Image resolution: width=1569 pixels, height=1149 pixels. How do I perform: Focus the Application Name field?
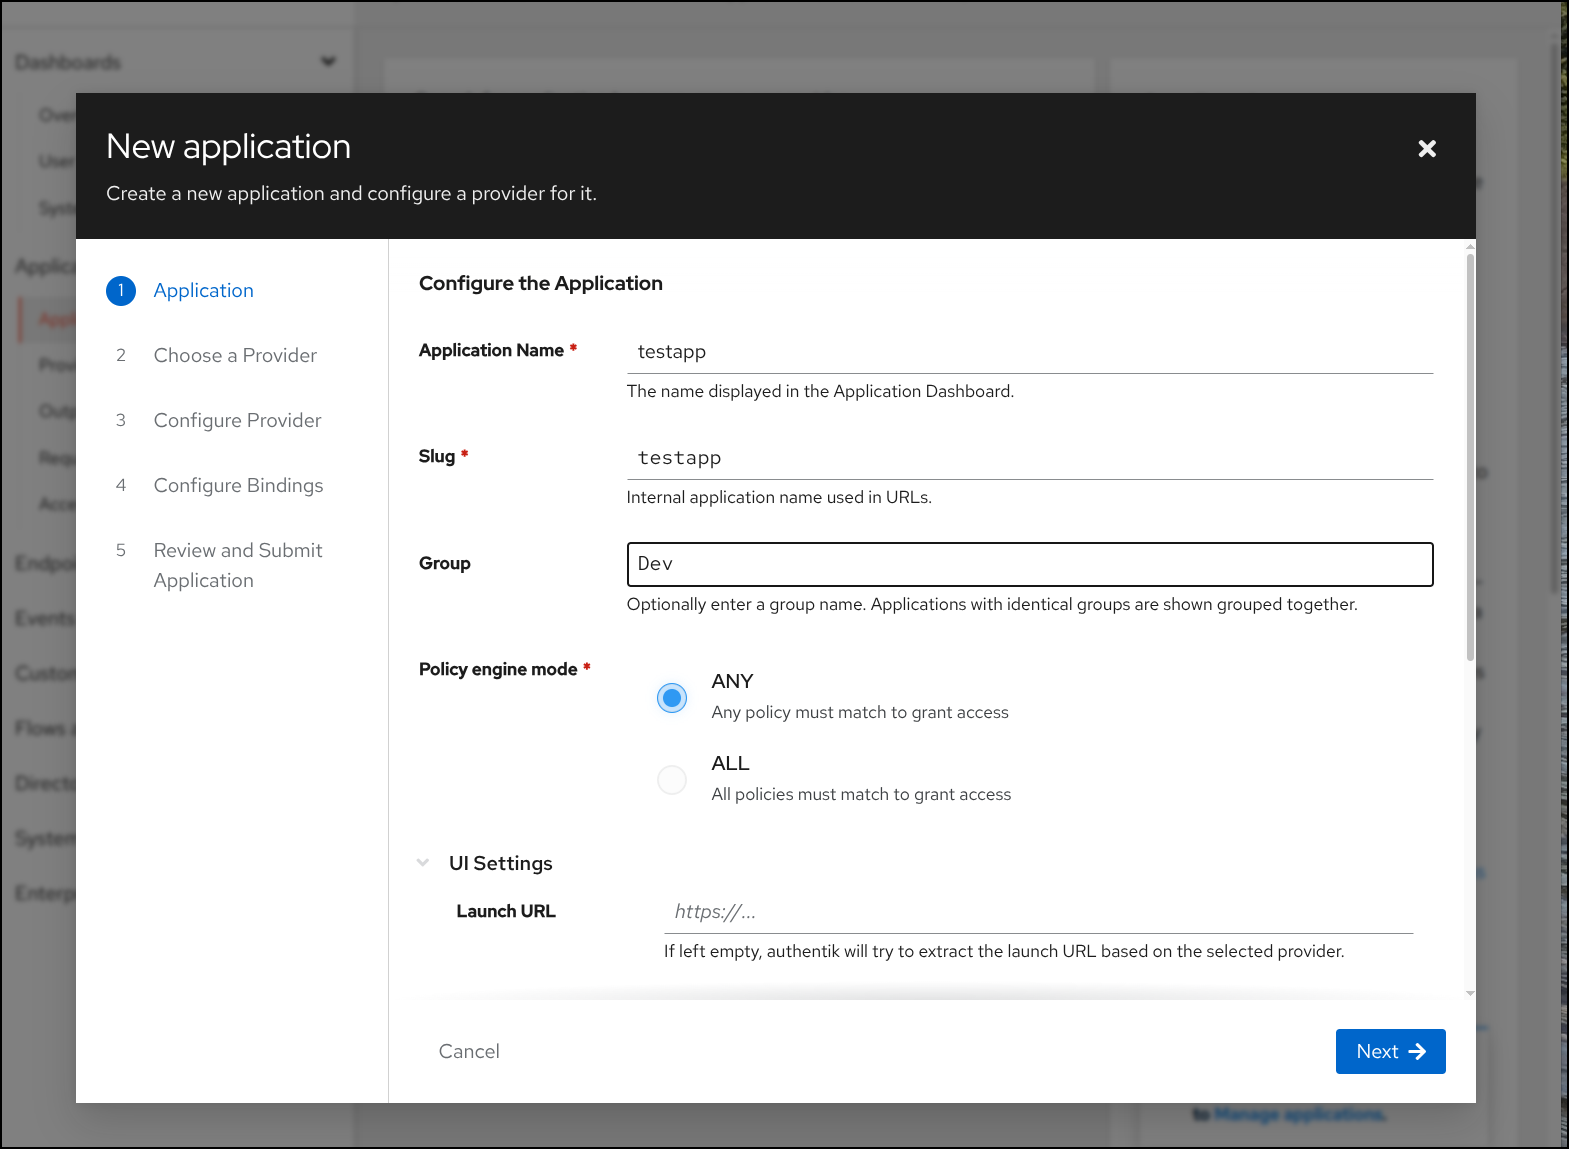tap(1030, 352)
